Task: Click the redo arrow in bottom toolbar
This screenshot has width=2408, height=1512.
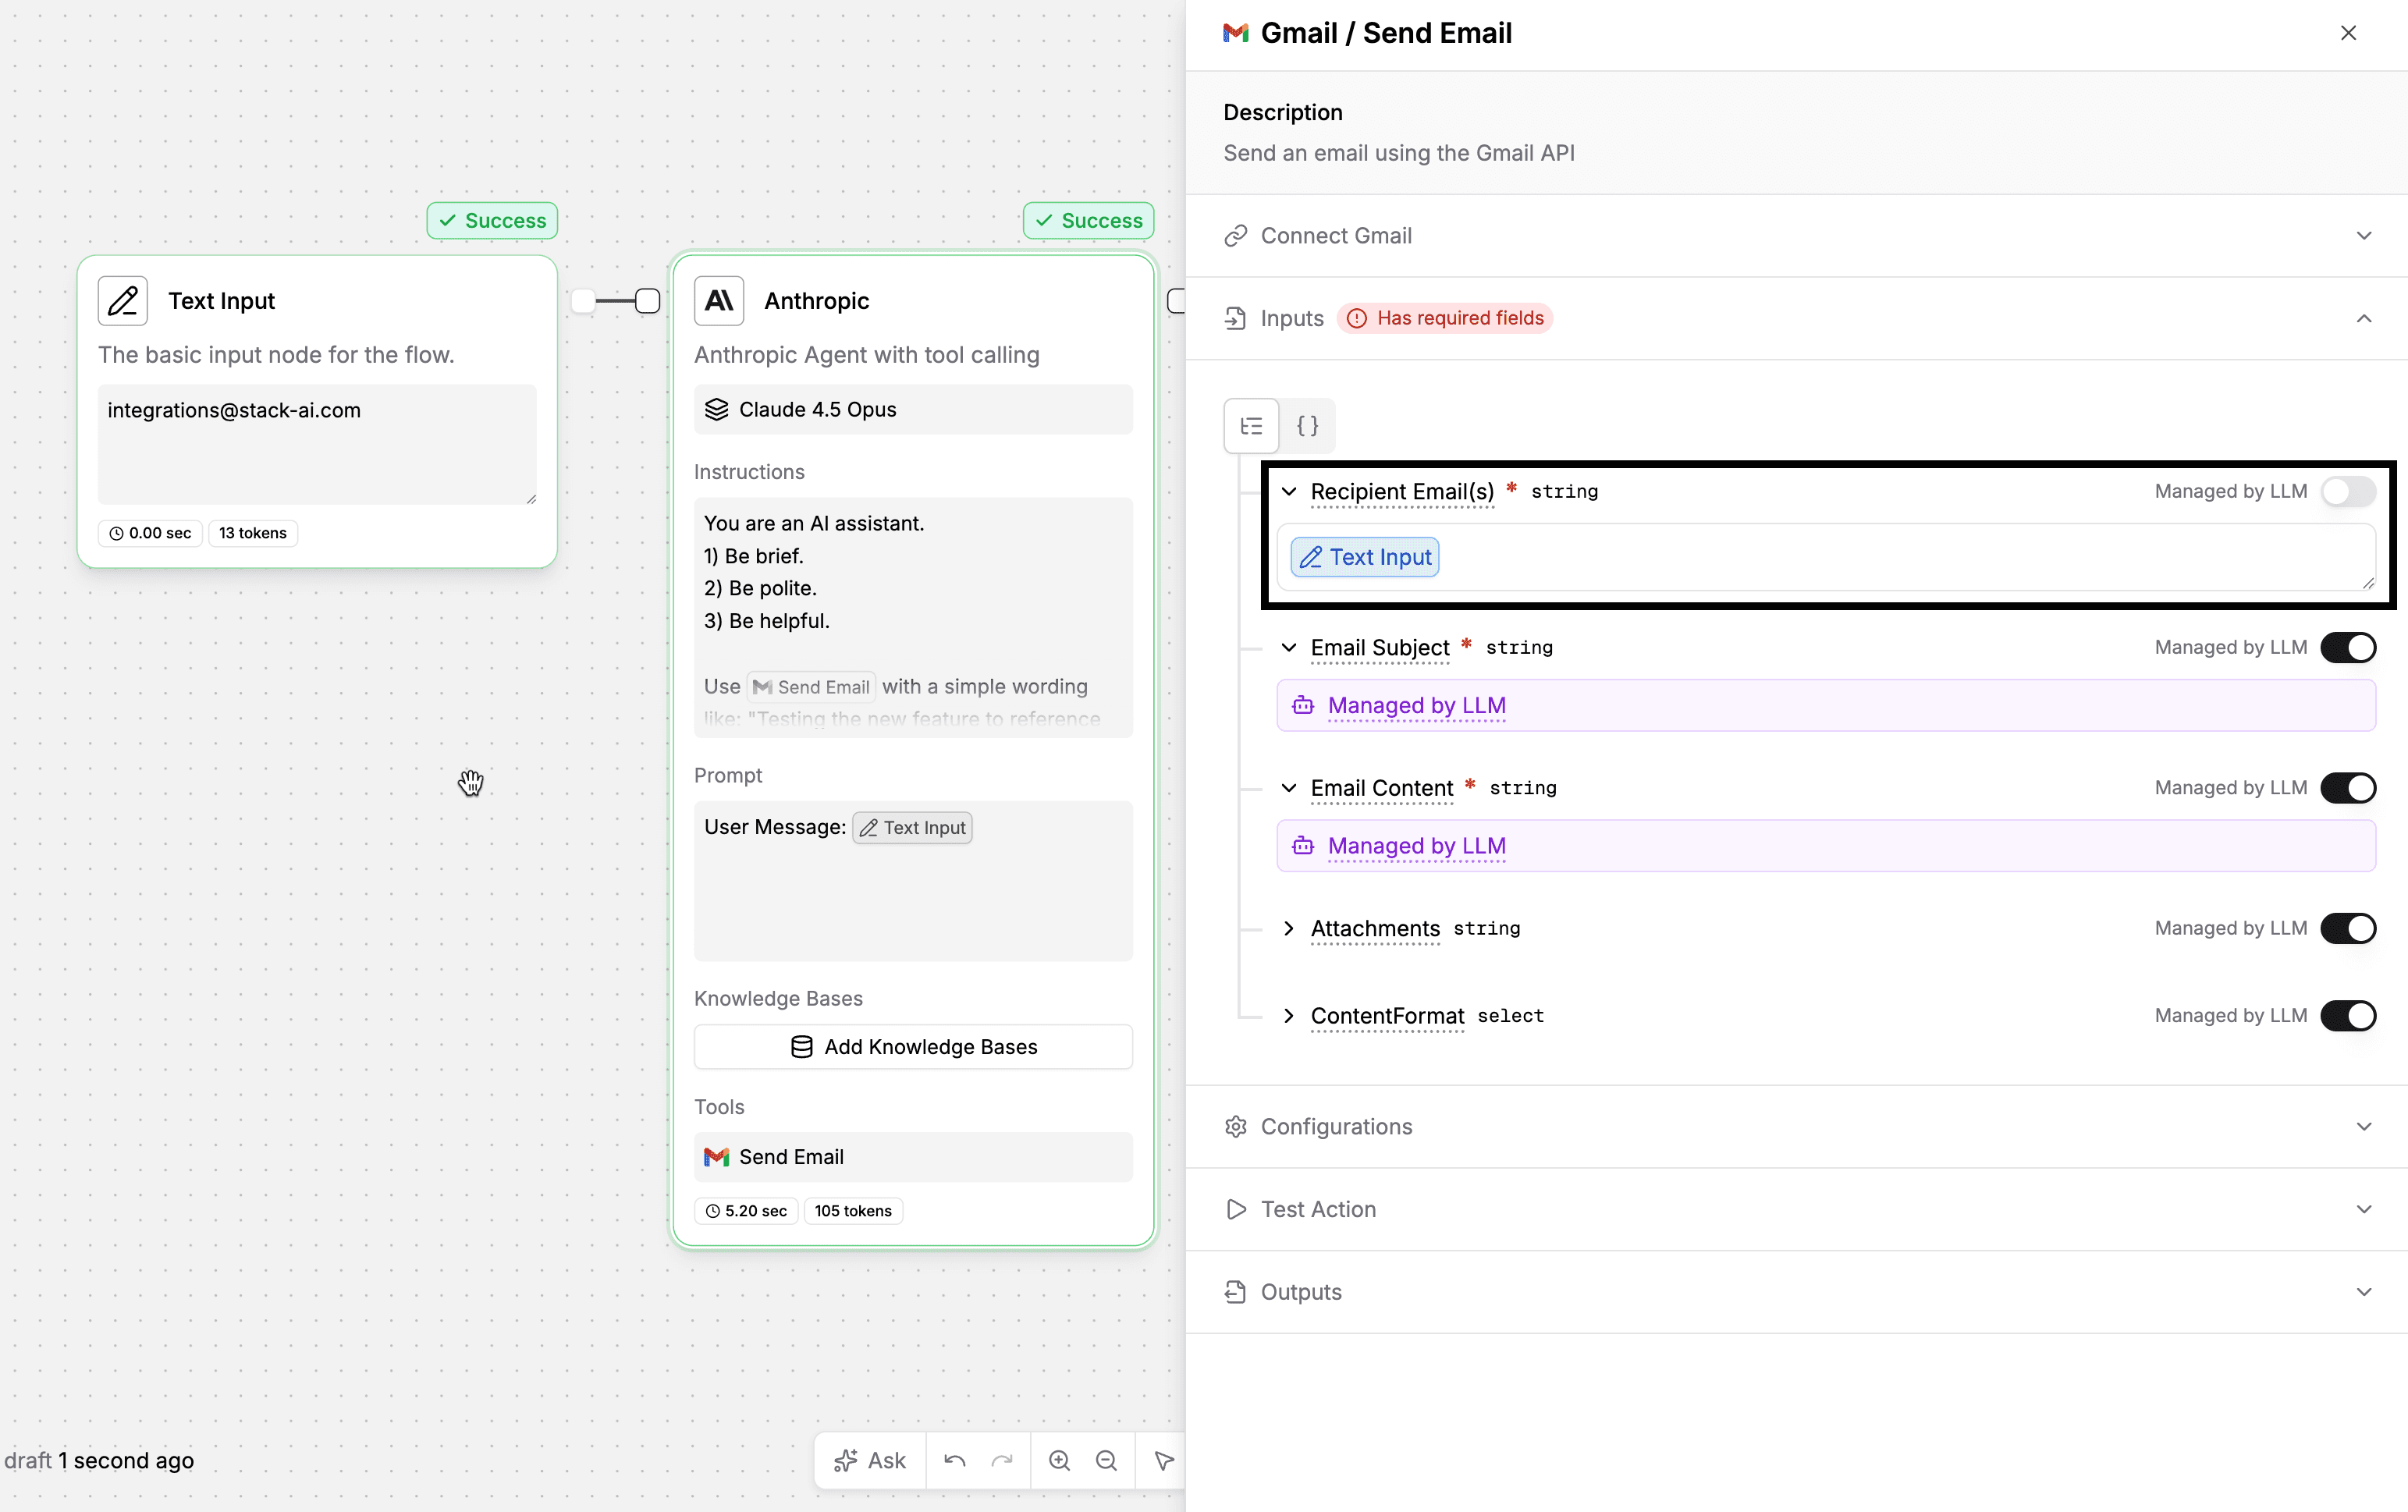Action: coord(1002,1461)
